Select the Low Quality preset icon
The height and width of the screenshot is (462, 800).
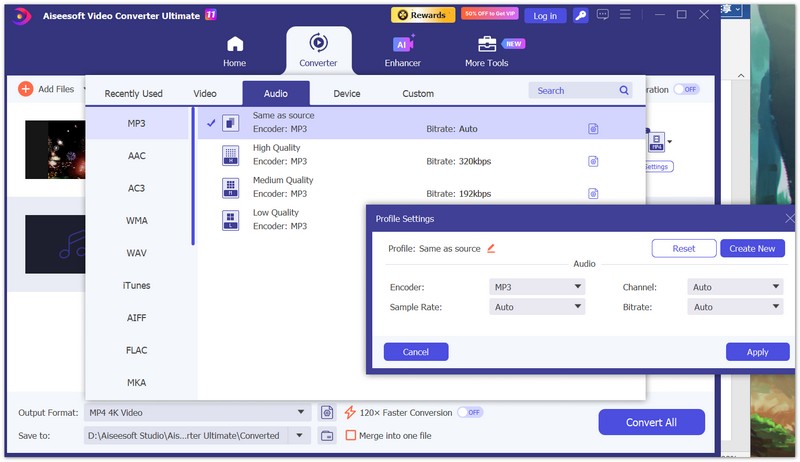[231, 220]
